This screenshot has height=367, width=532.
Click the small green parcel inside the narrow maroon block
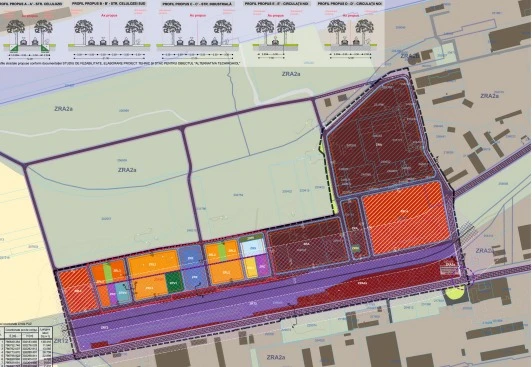tap(356, 249)
